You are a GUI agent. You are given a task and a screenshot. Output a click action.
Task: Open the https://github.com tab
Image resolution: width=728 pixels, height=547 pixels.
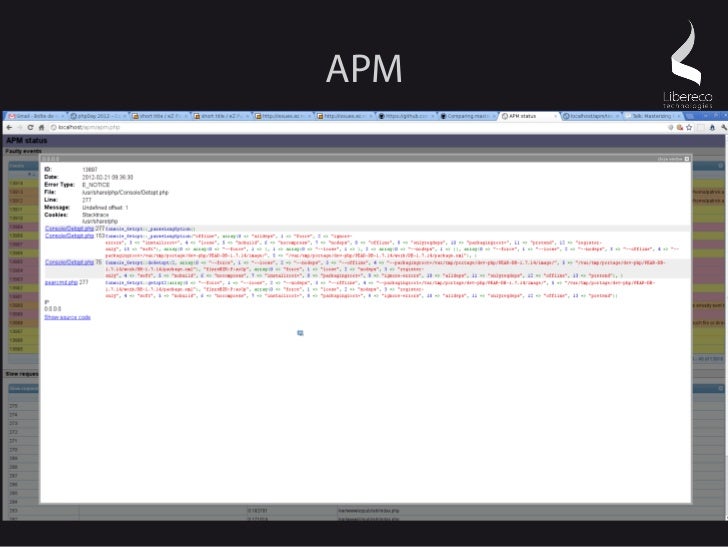click(x=406, y=116)
